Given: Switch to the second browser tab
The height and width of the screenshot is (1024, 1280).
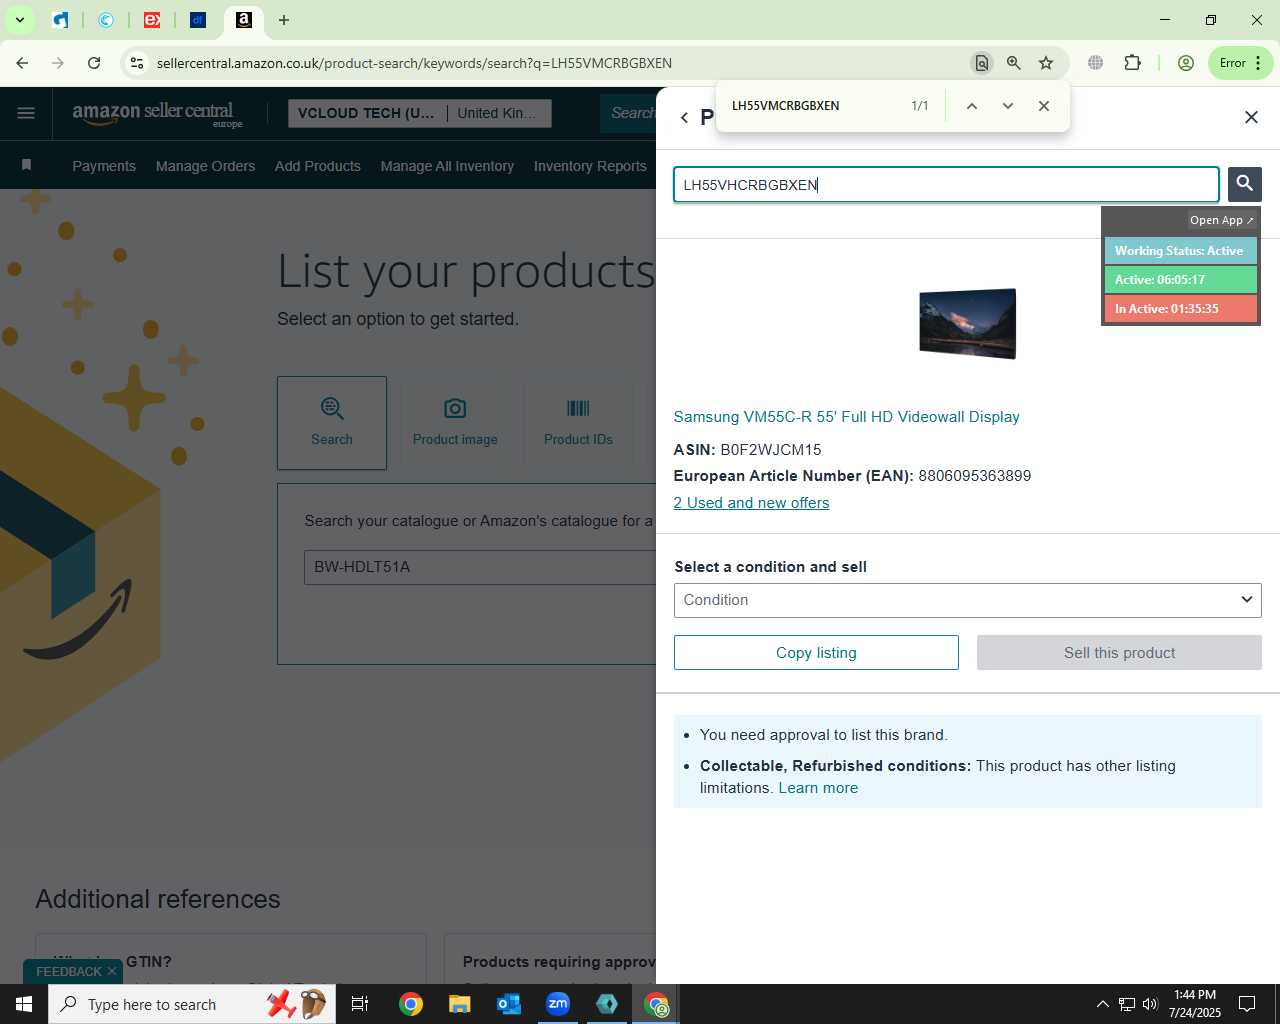Looking at the screenshot, I should [x=106, y=20].
